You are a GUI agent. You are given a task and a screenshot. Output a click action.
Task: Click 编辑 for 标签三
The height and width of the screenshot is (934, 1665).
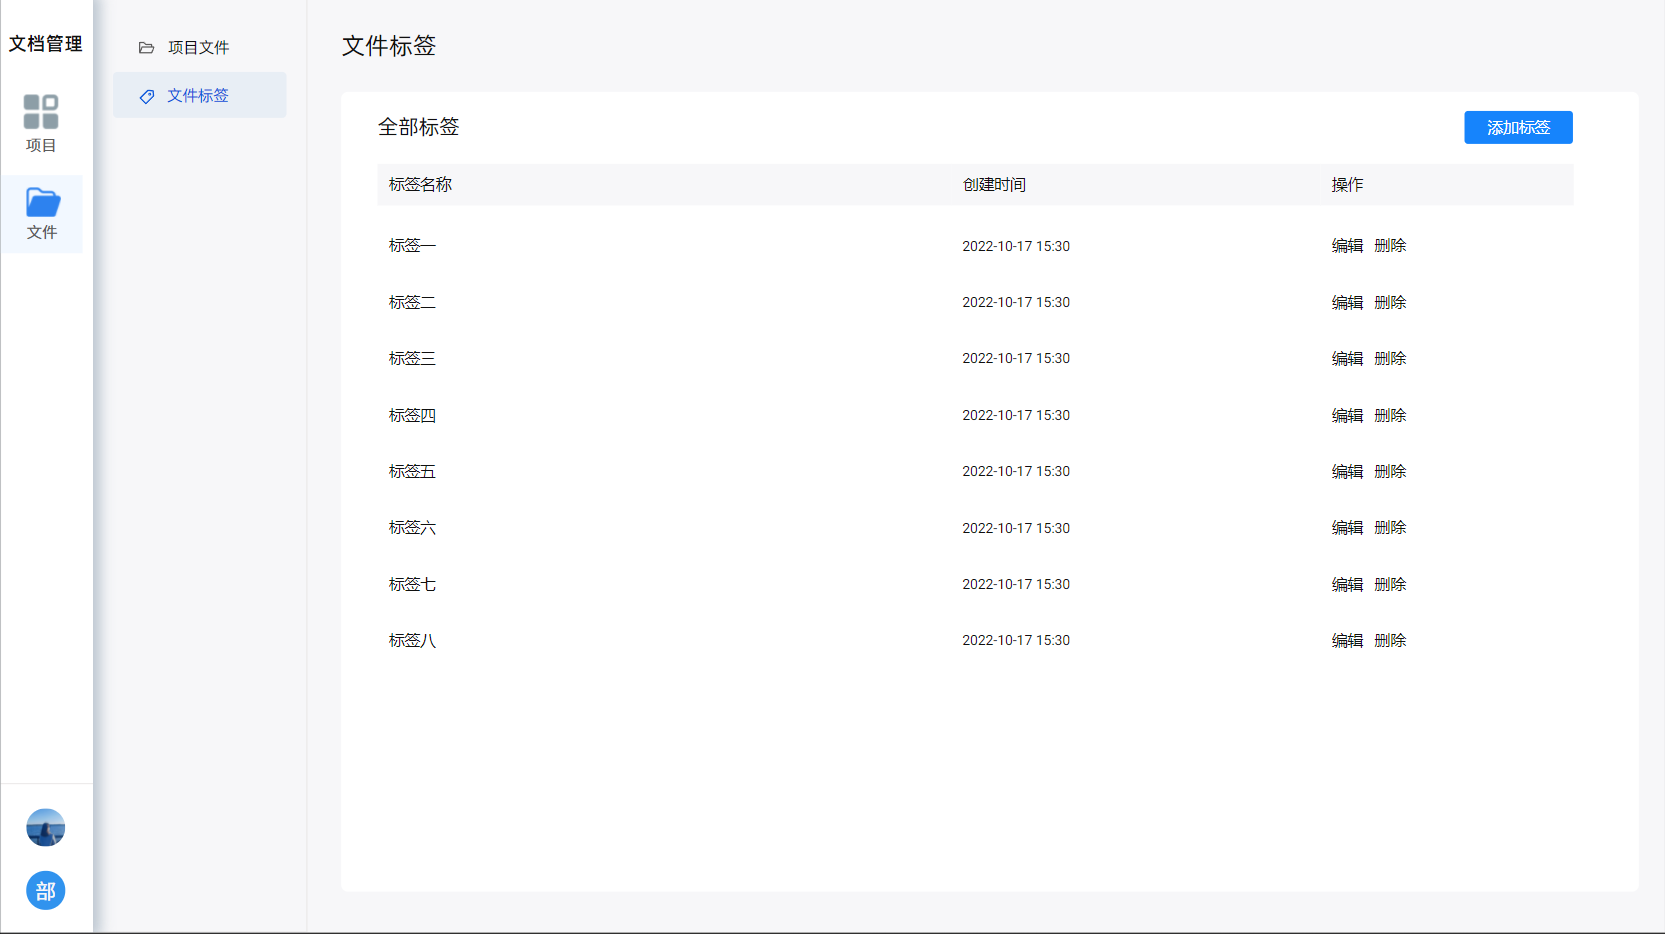[x=1347, y=359]
